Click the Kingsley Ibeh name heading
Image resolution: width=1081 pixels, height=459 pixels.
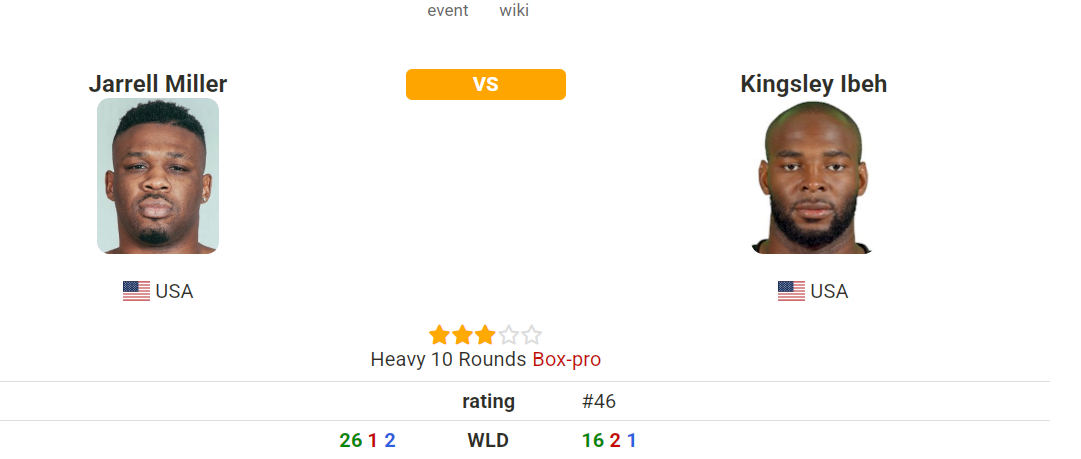(x=813, y=84)
